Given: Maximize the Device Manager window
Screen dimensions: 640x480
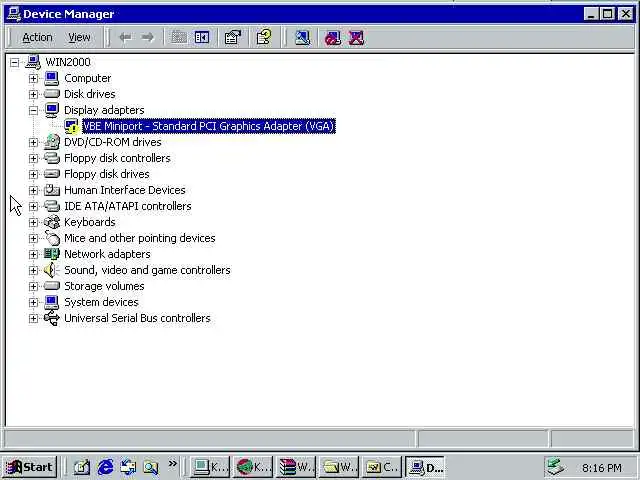Looking at the screenshot, I should coord(607,14).
